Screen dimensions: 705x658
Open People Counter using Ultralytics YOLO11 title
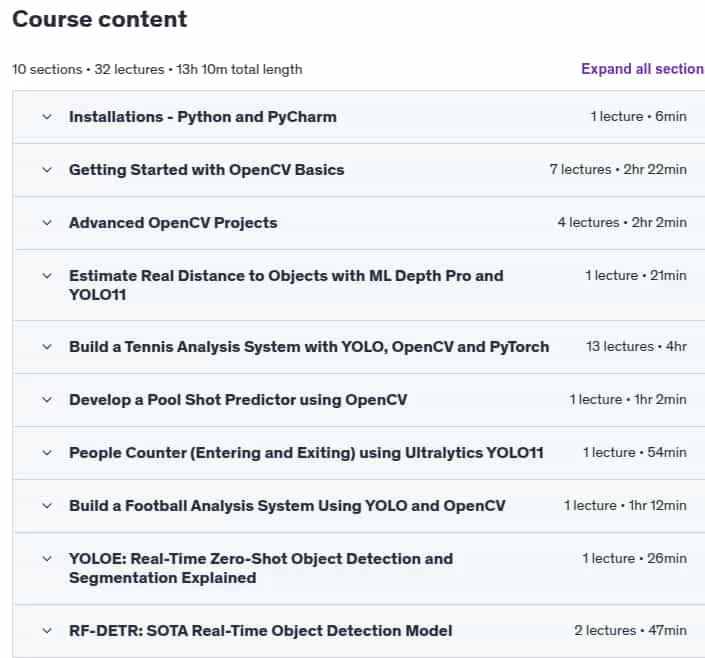click(x=306, y=452)
